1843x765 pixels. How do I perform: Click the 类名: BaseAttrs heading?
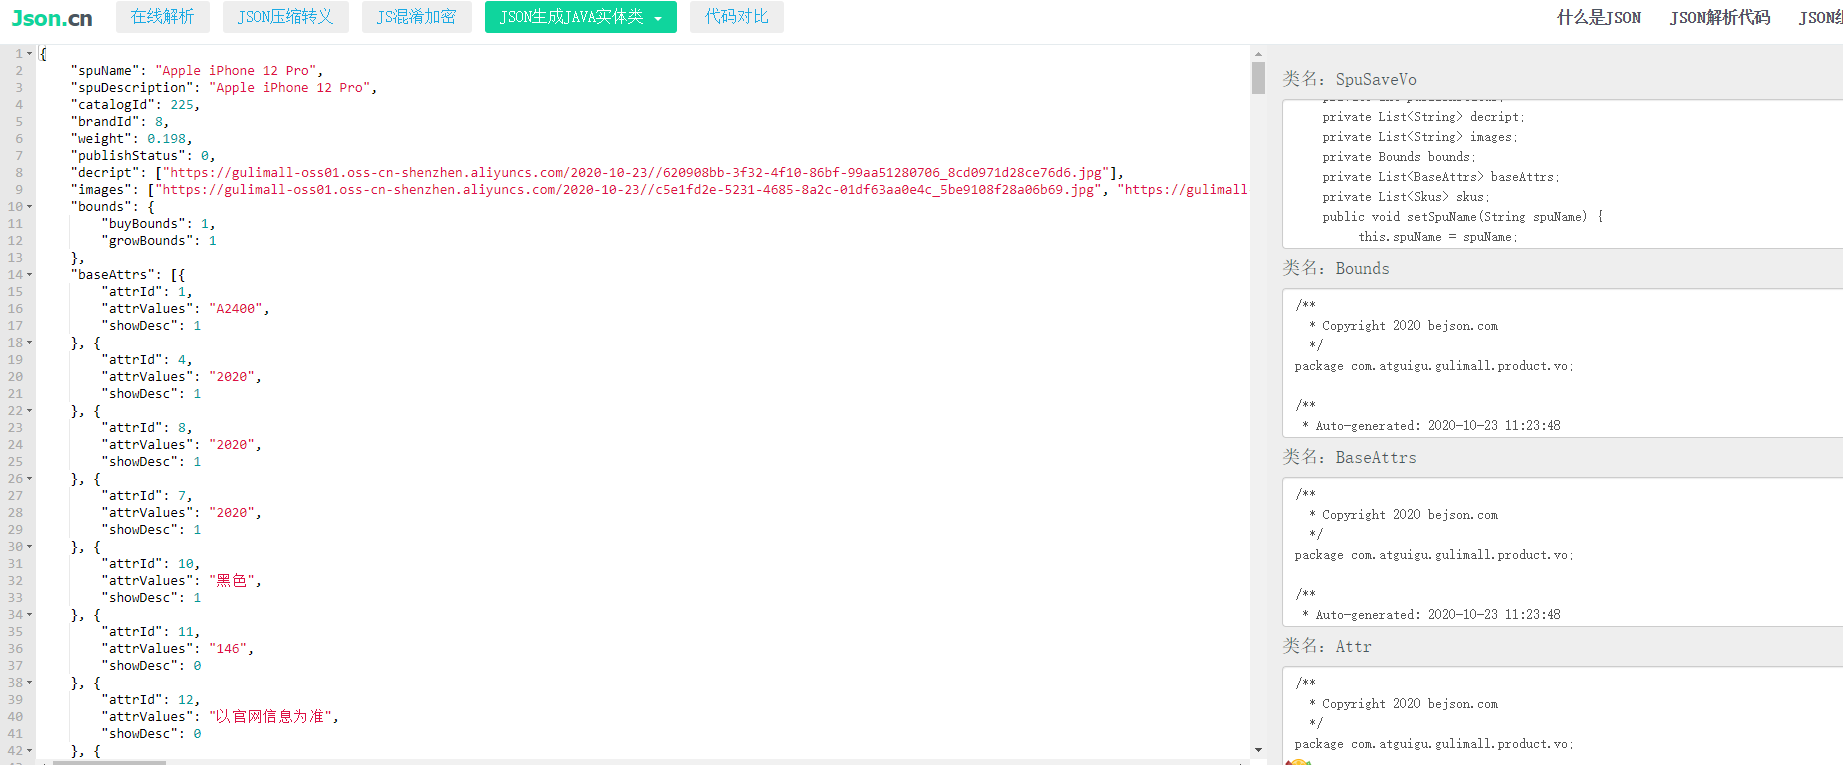pyautogui.click(x=1349, y=457)
